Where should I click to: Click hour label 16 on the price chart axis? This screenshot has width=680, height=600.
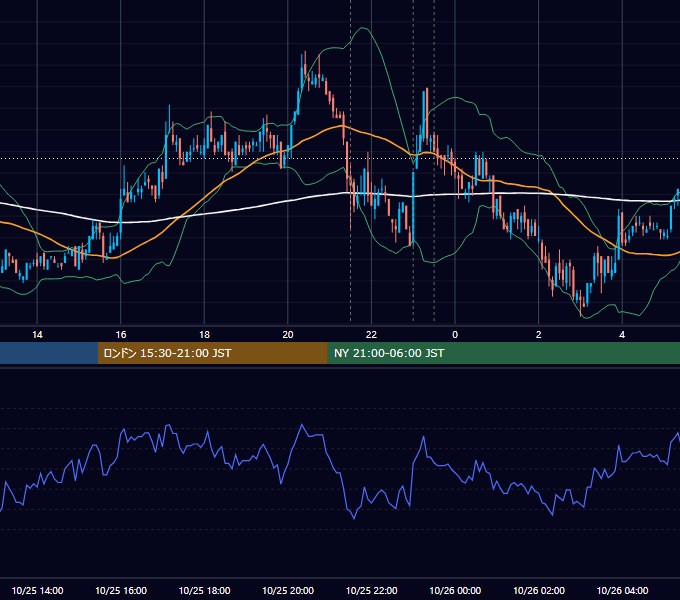click(x=121, y=335)
